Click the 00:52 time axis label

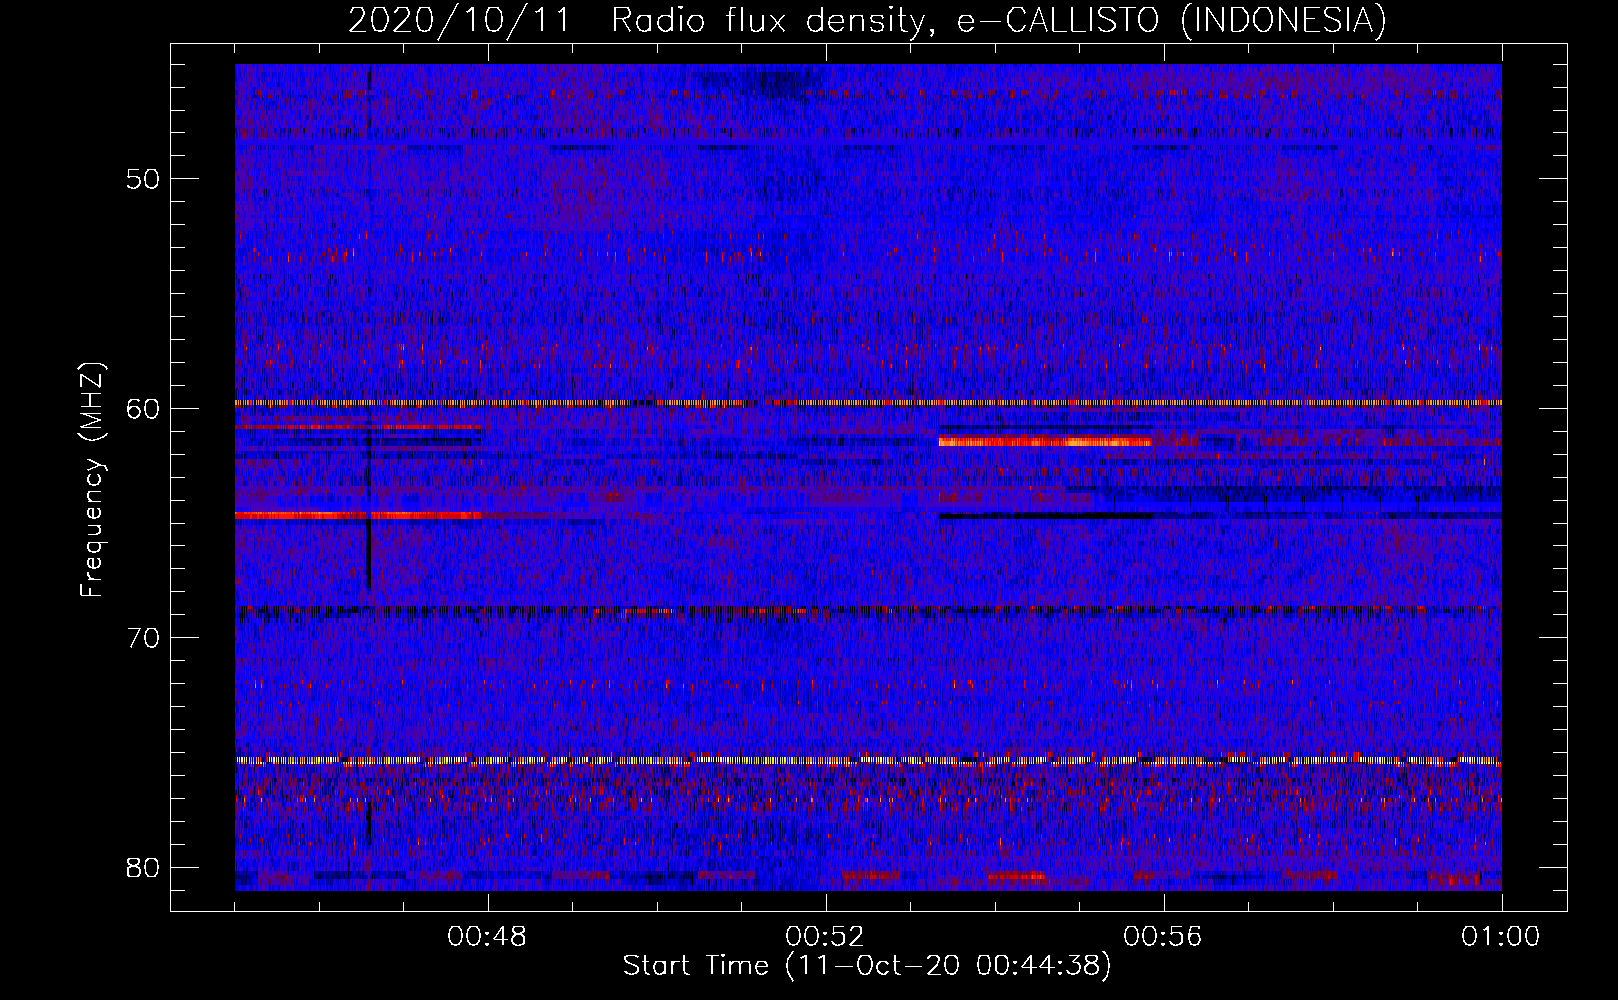pyautogui.click(x=825, y=937)
